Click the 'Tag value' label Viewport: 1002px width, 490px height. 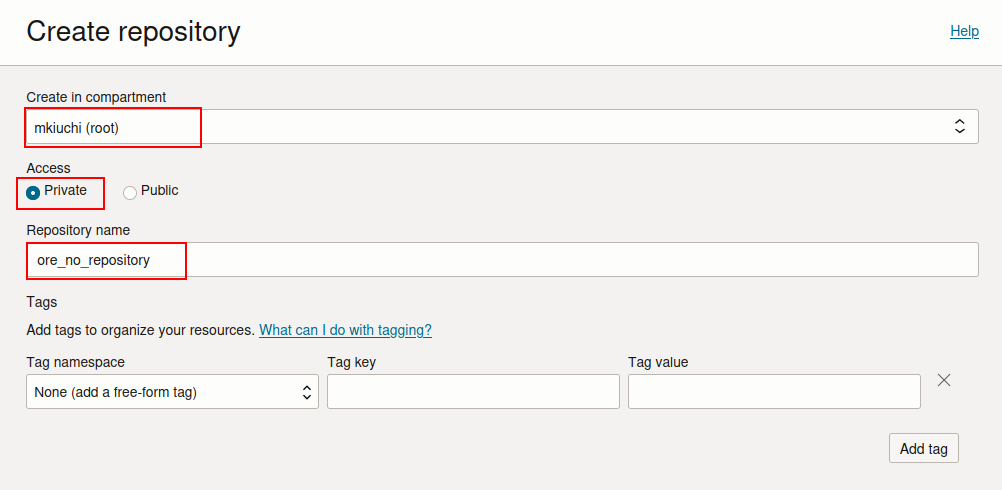[658, 362]
